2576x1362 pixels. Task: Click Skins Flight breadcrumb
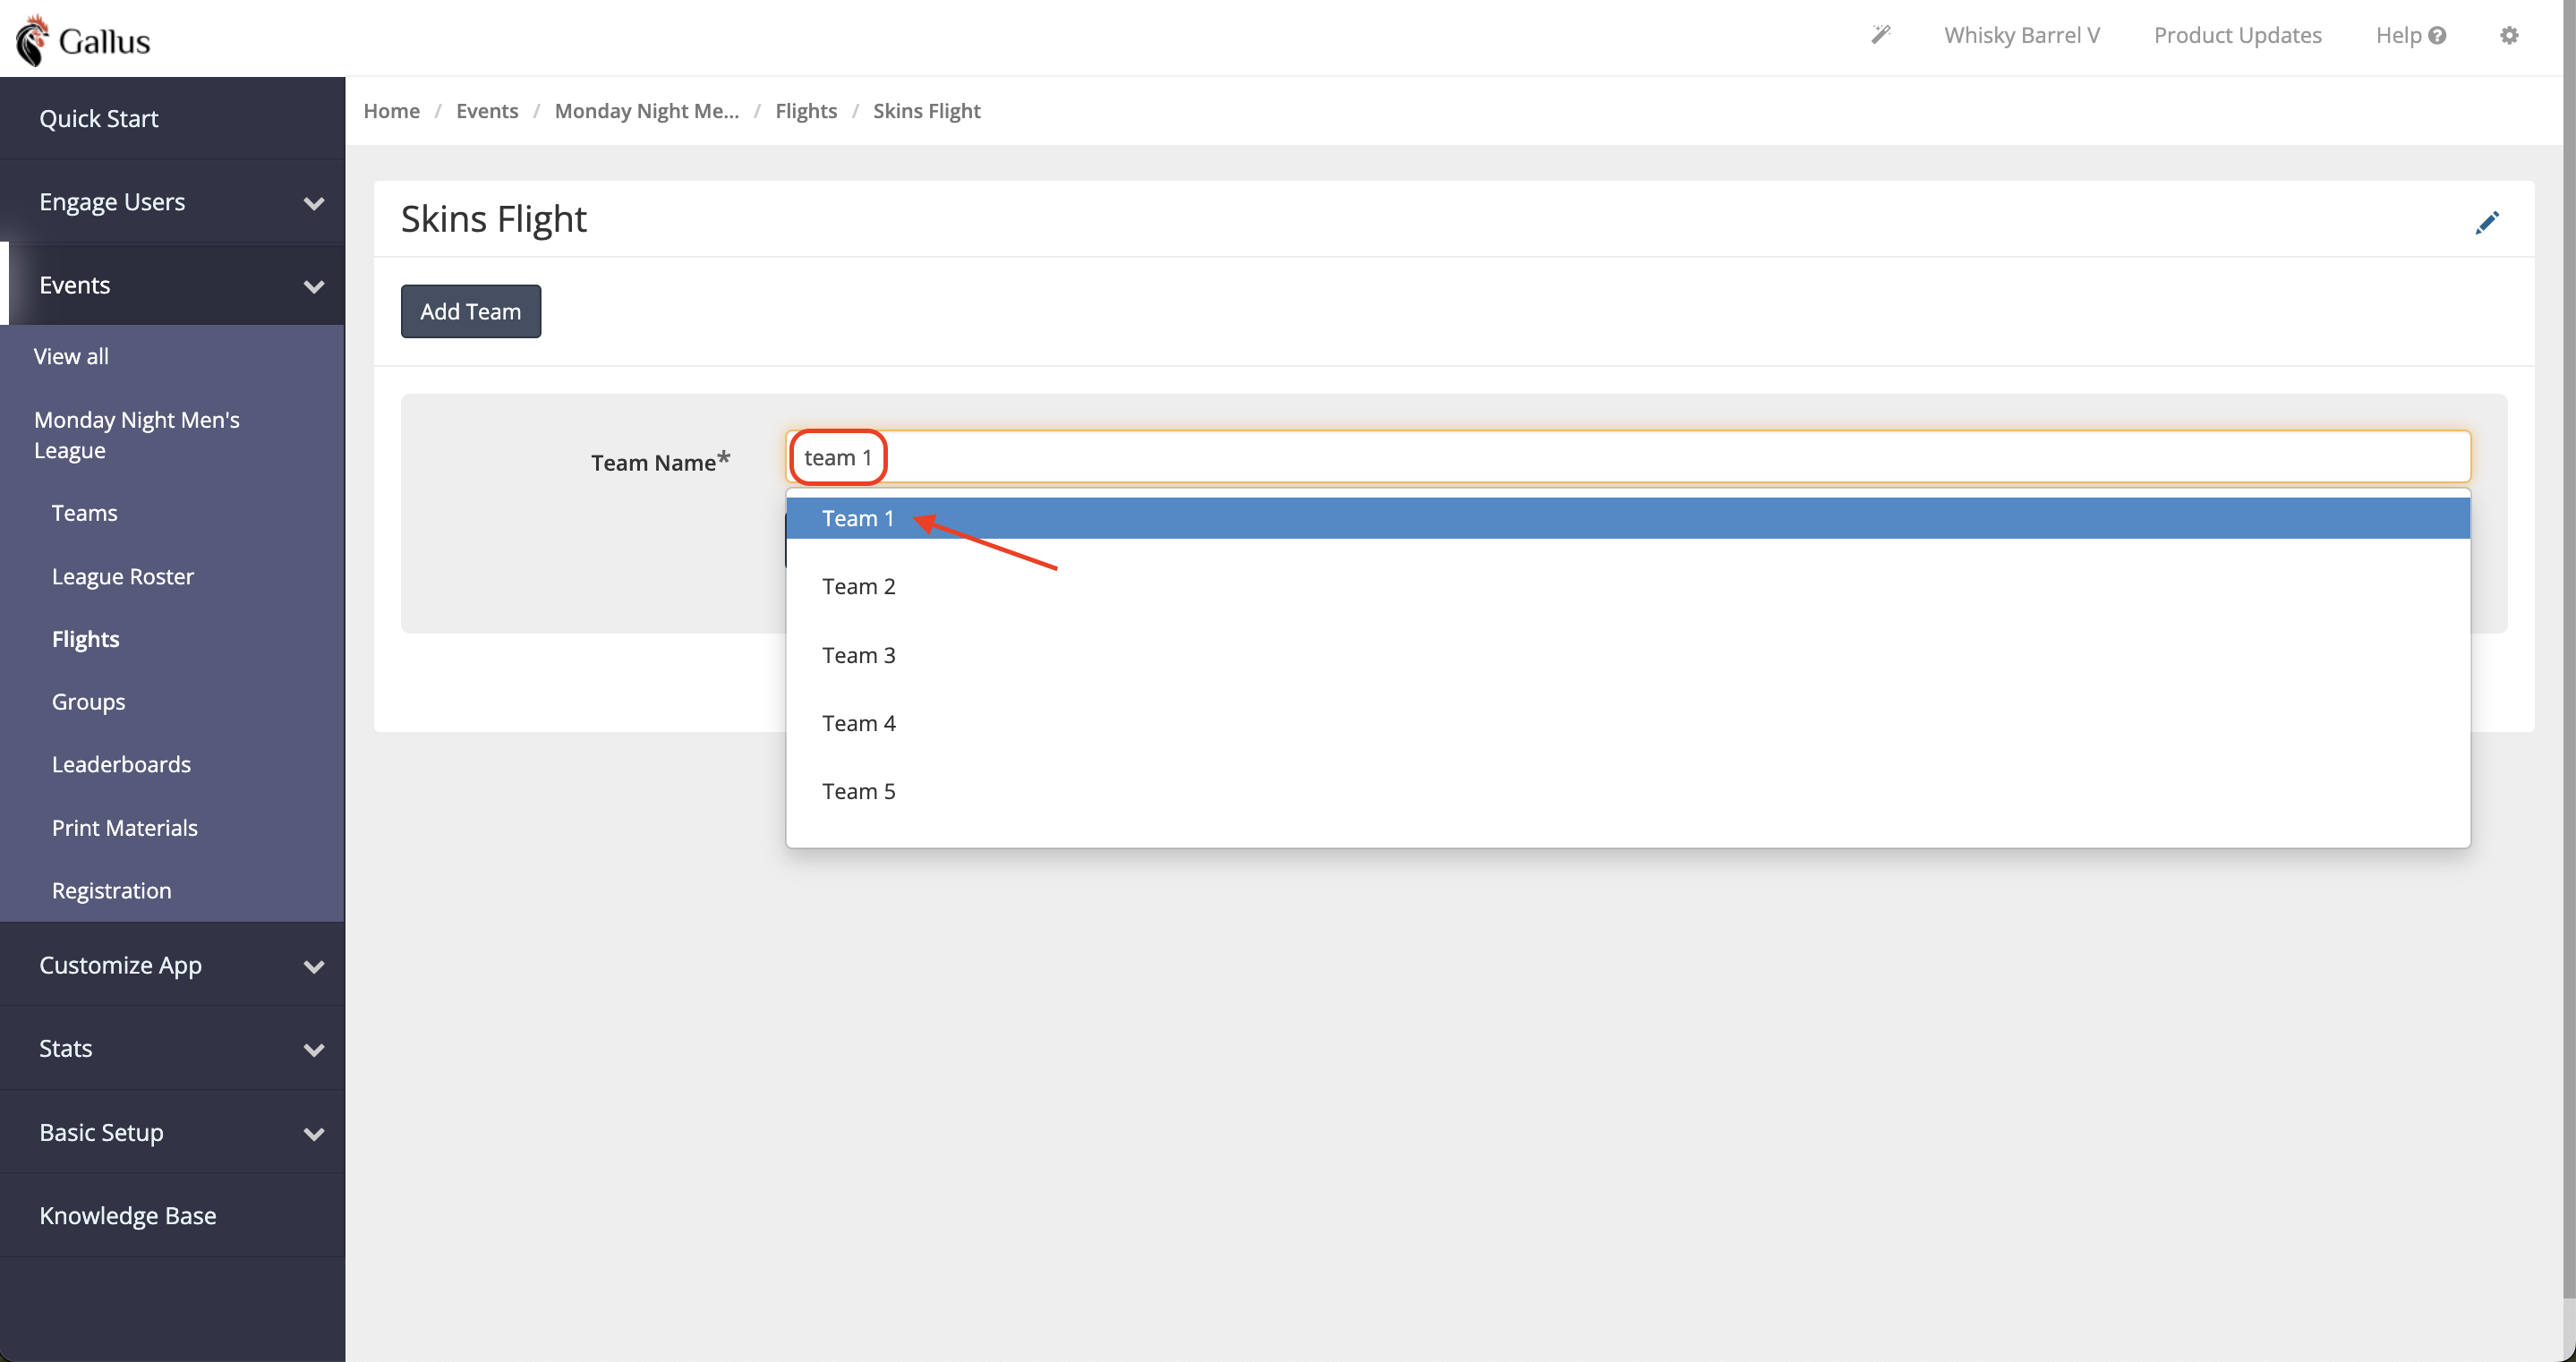[x=926, y=110]
